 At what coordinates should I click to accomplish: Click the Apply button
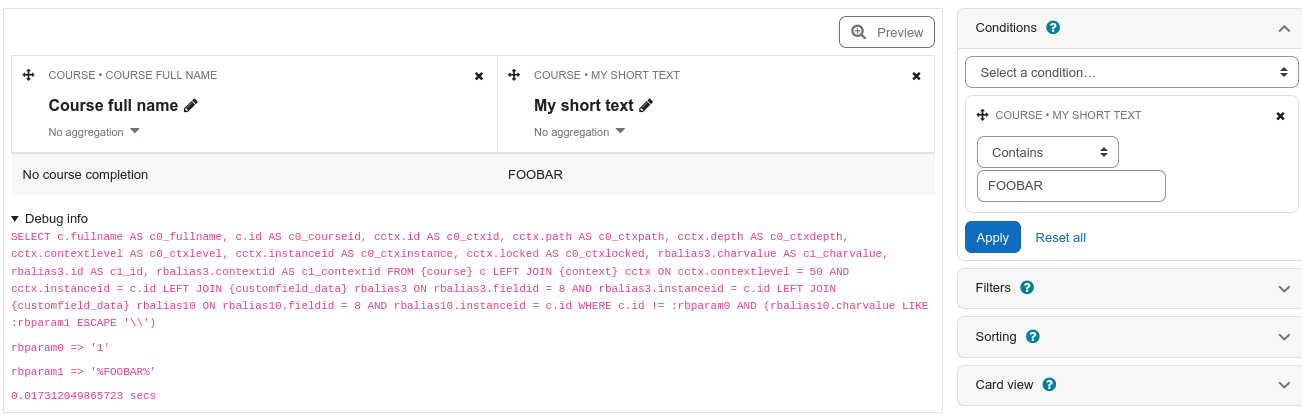pos(993,237)
